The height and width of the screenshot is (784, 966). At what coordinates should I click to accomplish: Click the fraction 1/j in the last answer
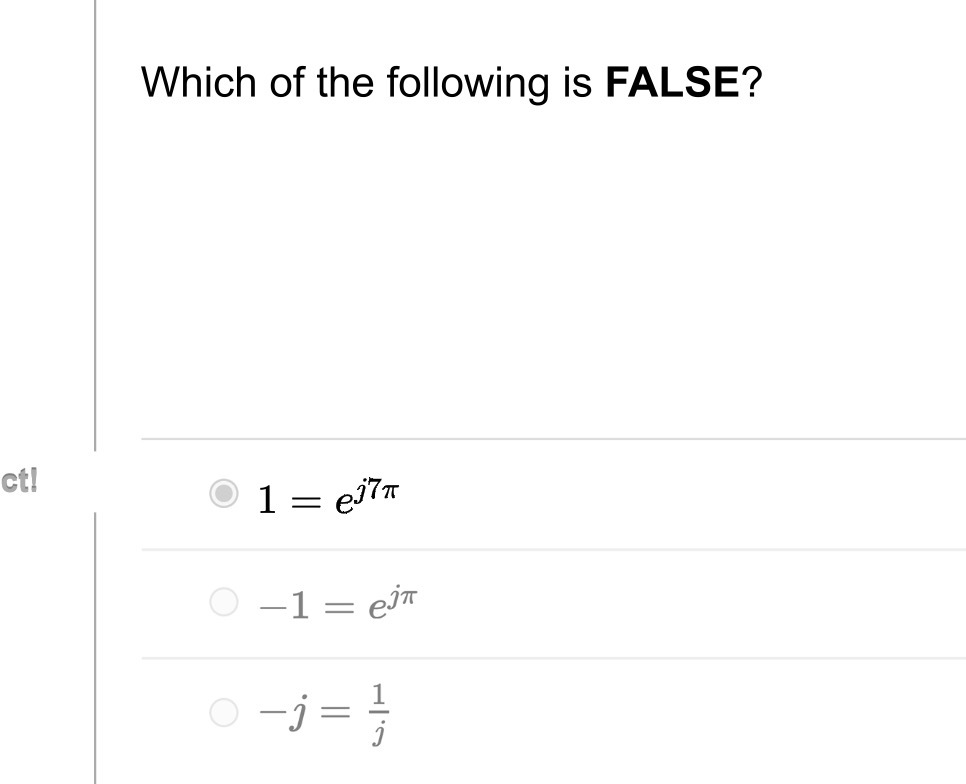[380, 712]
